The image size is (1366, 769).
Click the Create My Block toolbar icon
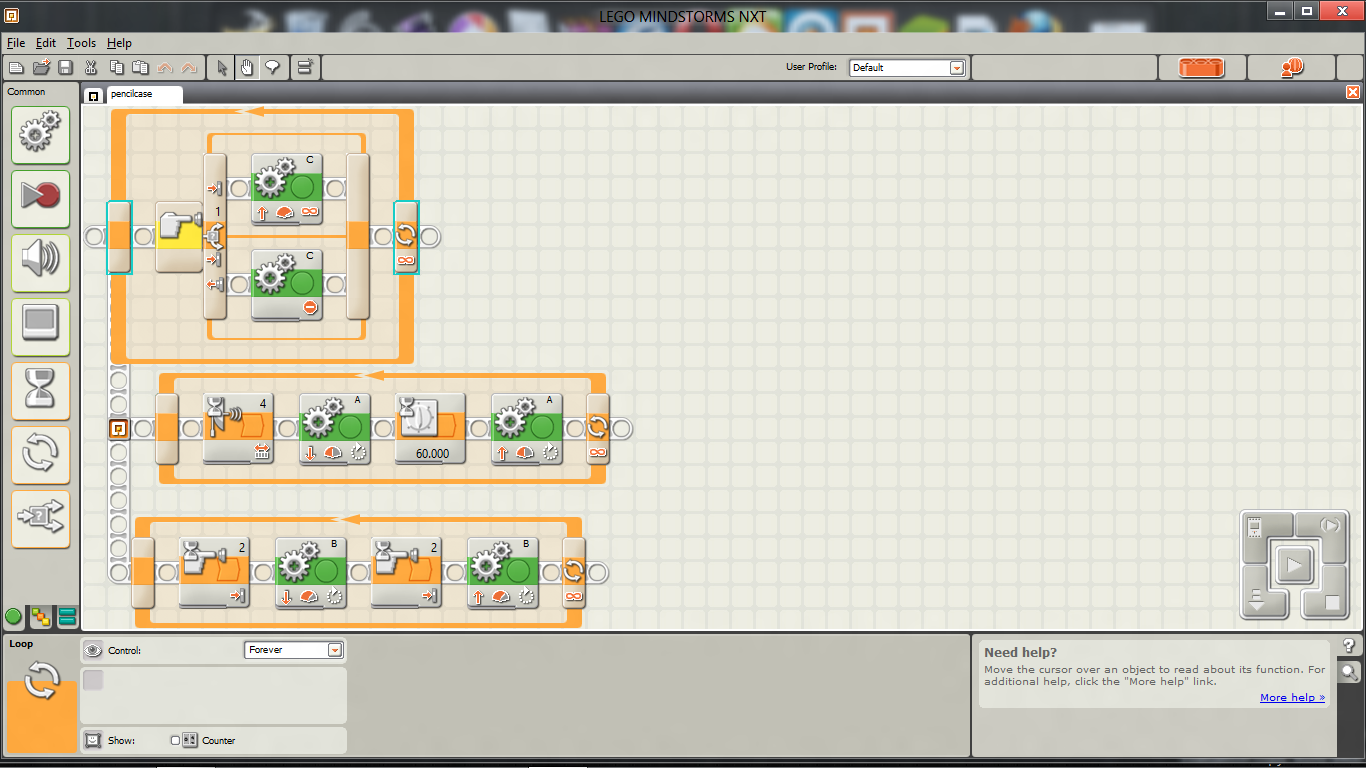[305, 68]
